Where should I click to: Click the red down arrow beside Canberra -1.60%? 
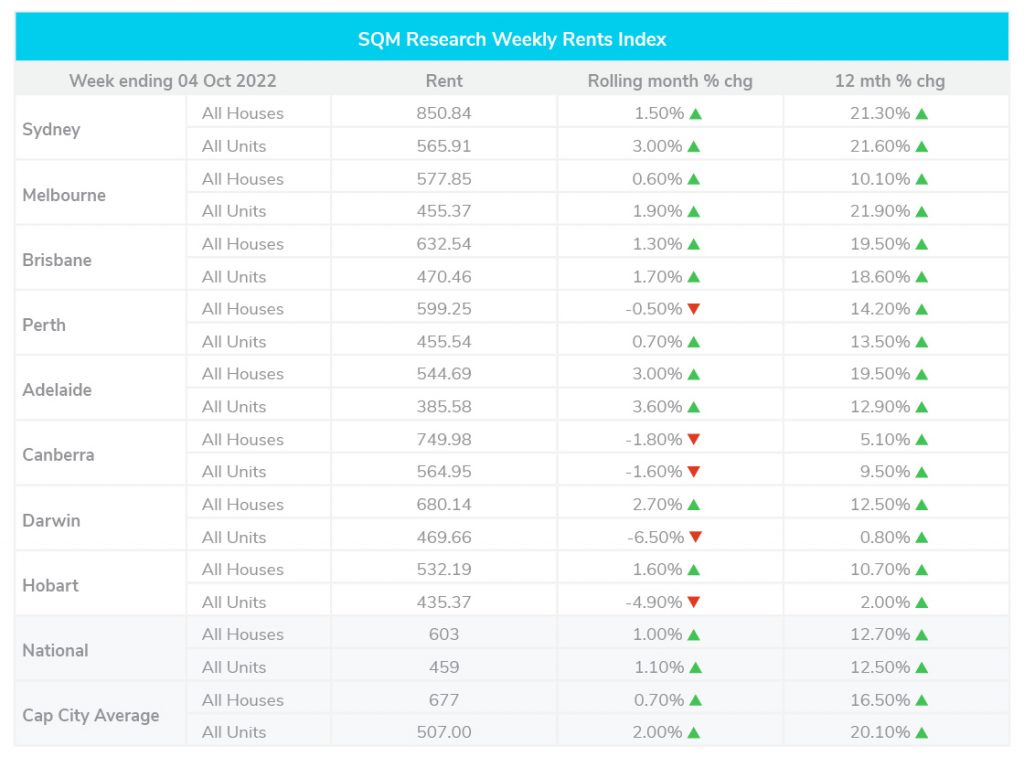point(694,472)
